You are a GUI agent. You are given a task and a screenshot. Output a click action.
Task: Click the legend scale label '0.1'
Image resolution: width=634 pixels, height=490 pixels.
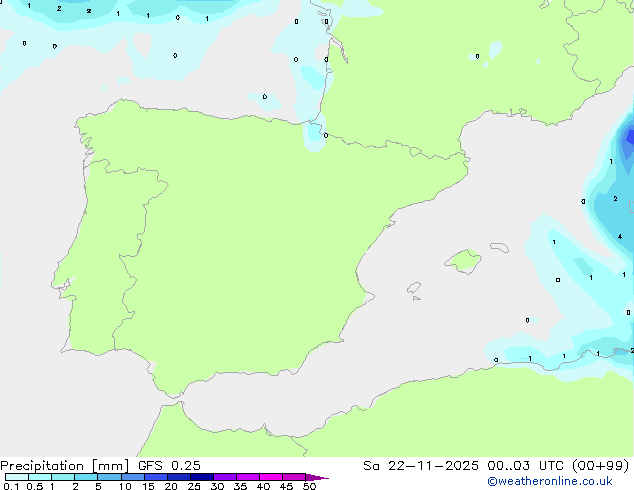point(11,486)
